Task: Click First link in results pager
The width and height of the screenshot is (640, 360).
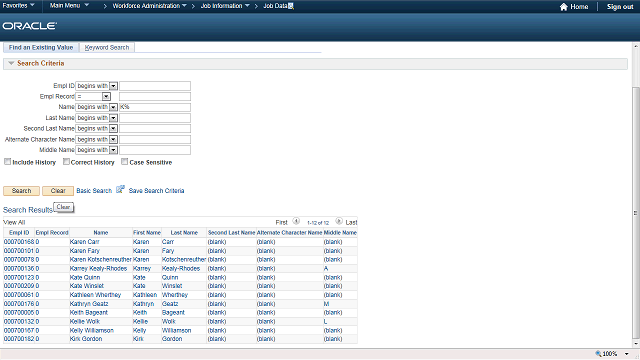Action: [x=282, y=222]
